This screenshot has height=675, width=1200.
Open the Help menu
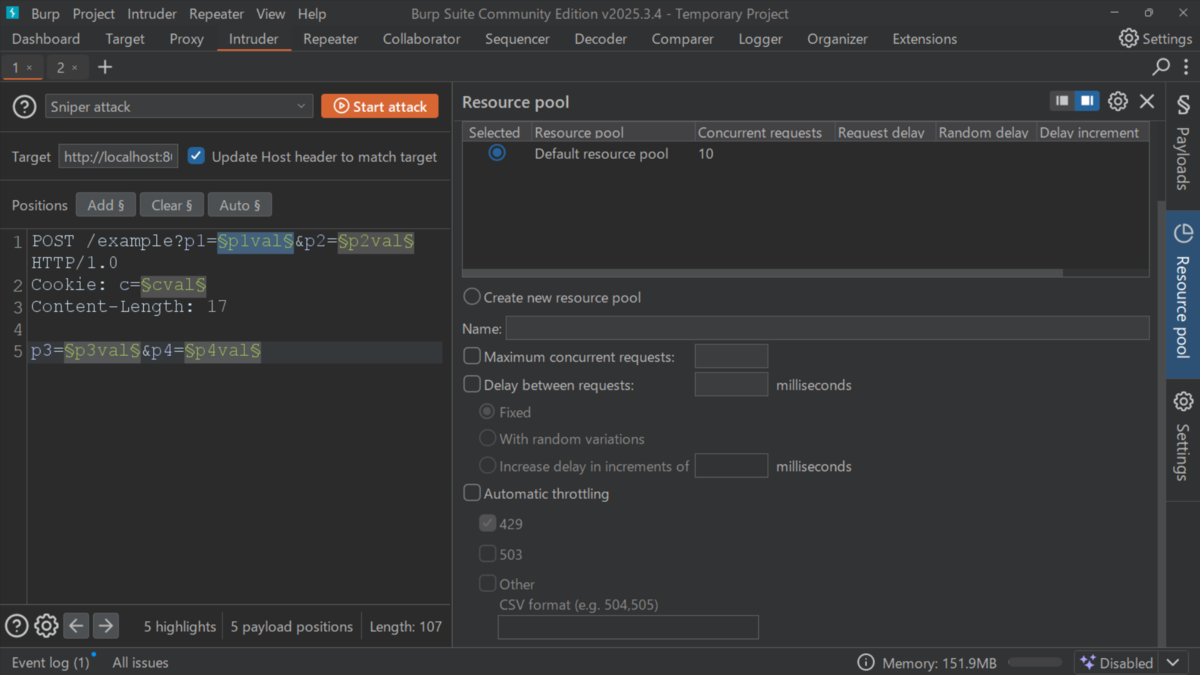tap(312, 14)
